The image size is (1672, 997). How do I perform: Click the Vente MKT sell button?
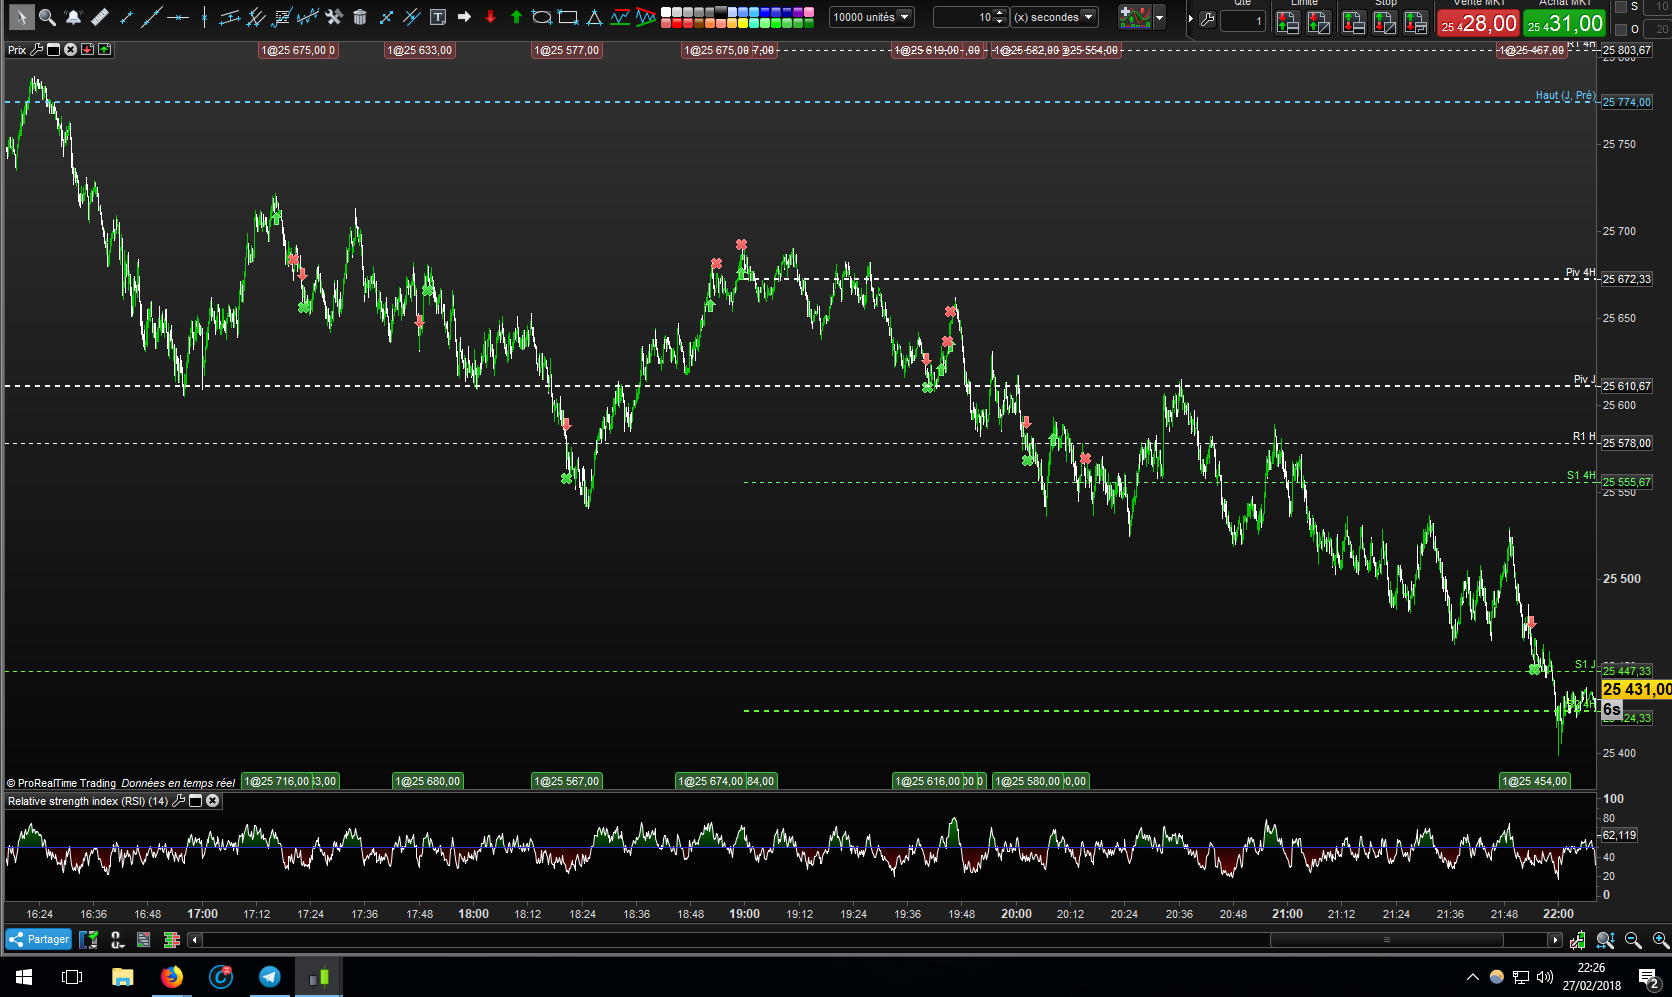click(x=1479, y=22)
